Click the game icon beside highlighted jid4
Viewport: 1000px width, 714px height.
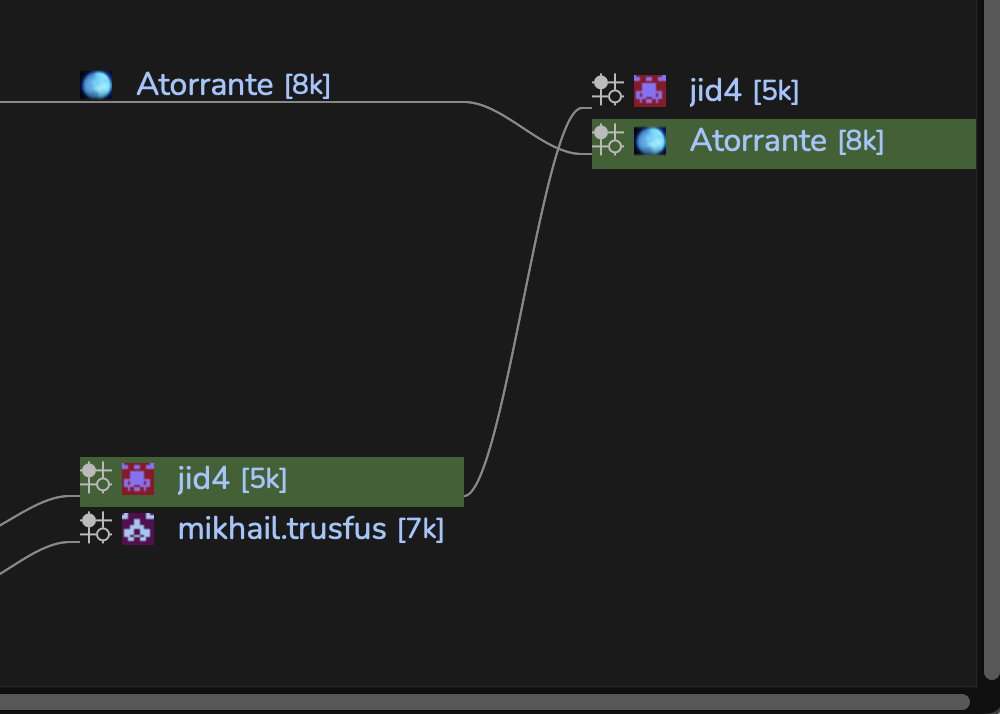coord(96,478)
